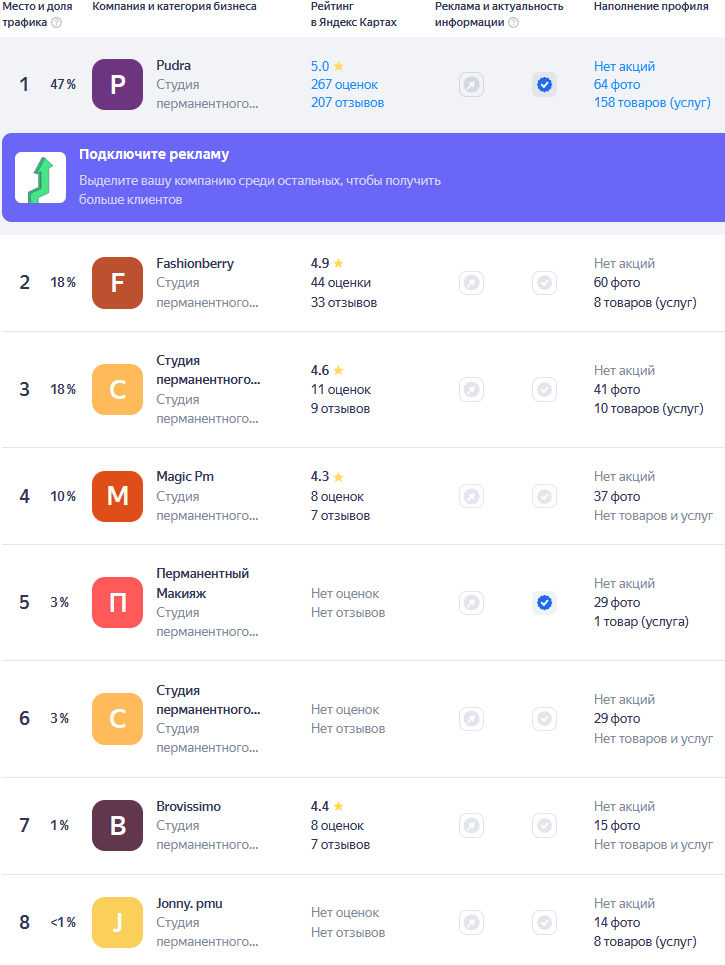Click the advertising icon in Jonny. pmu row
The image size is (725, 965).
tap(471, 923)
